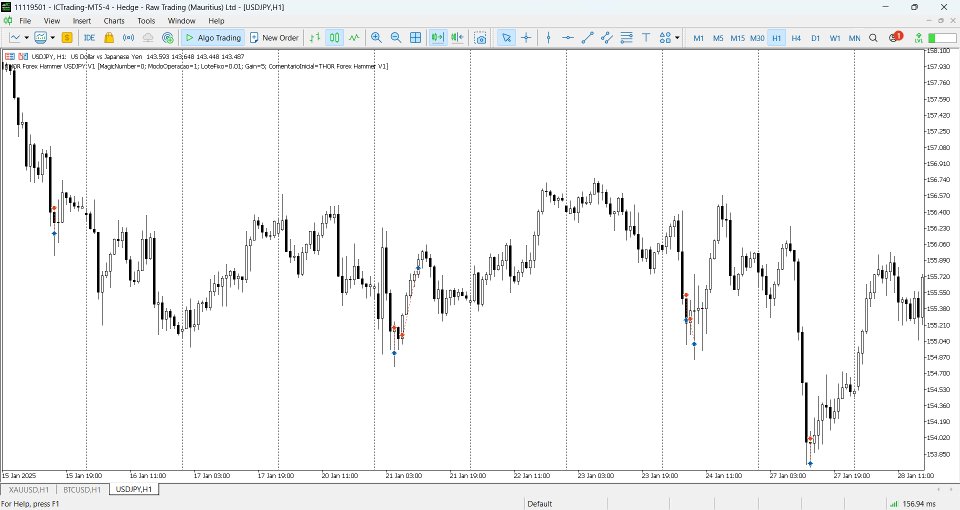Switch chart to bar chart

point(315,37)
